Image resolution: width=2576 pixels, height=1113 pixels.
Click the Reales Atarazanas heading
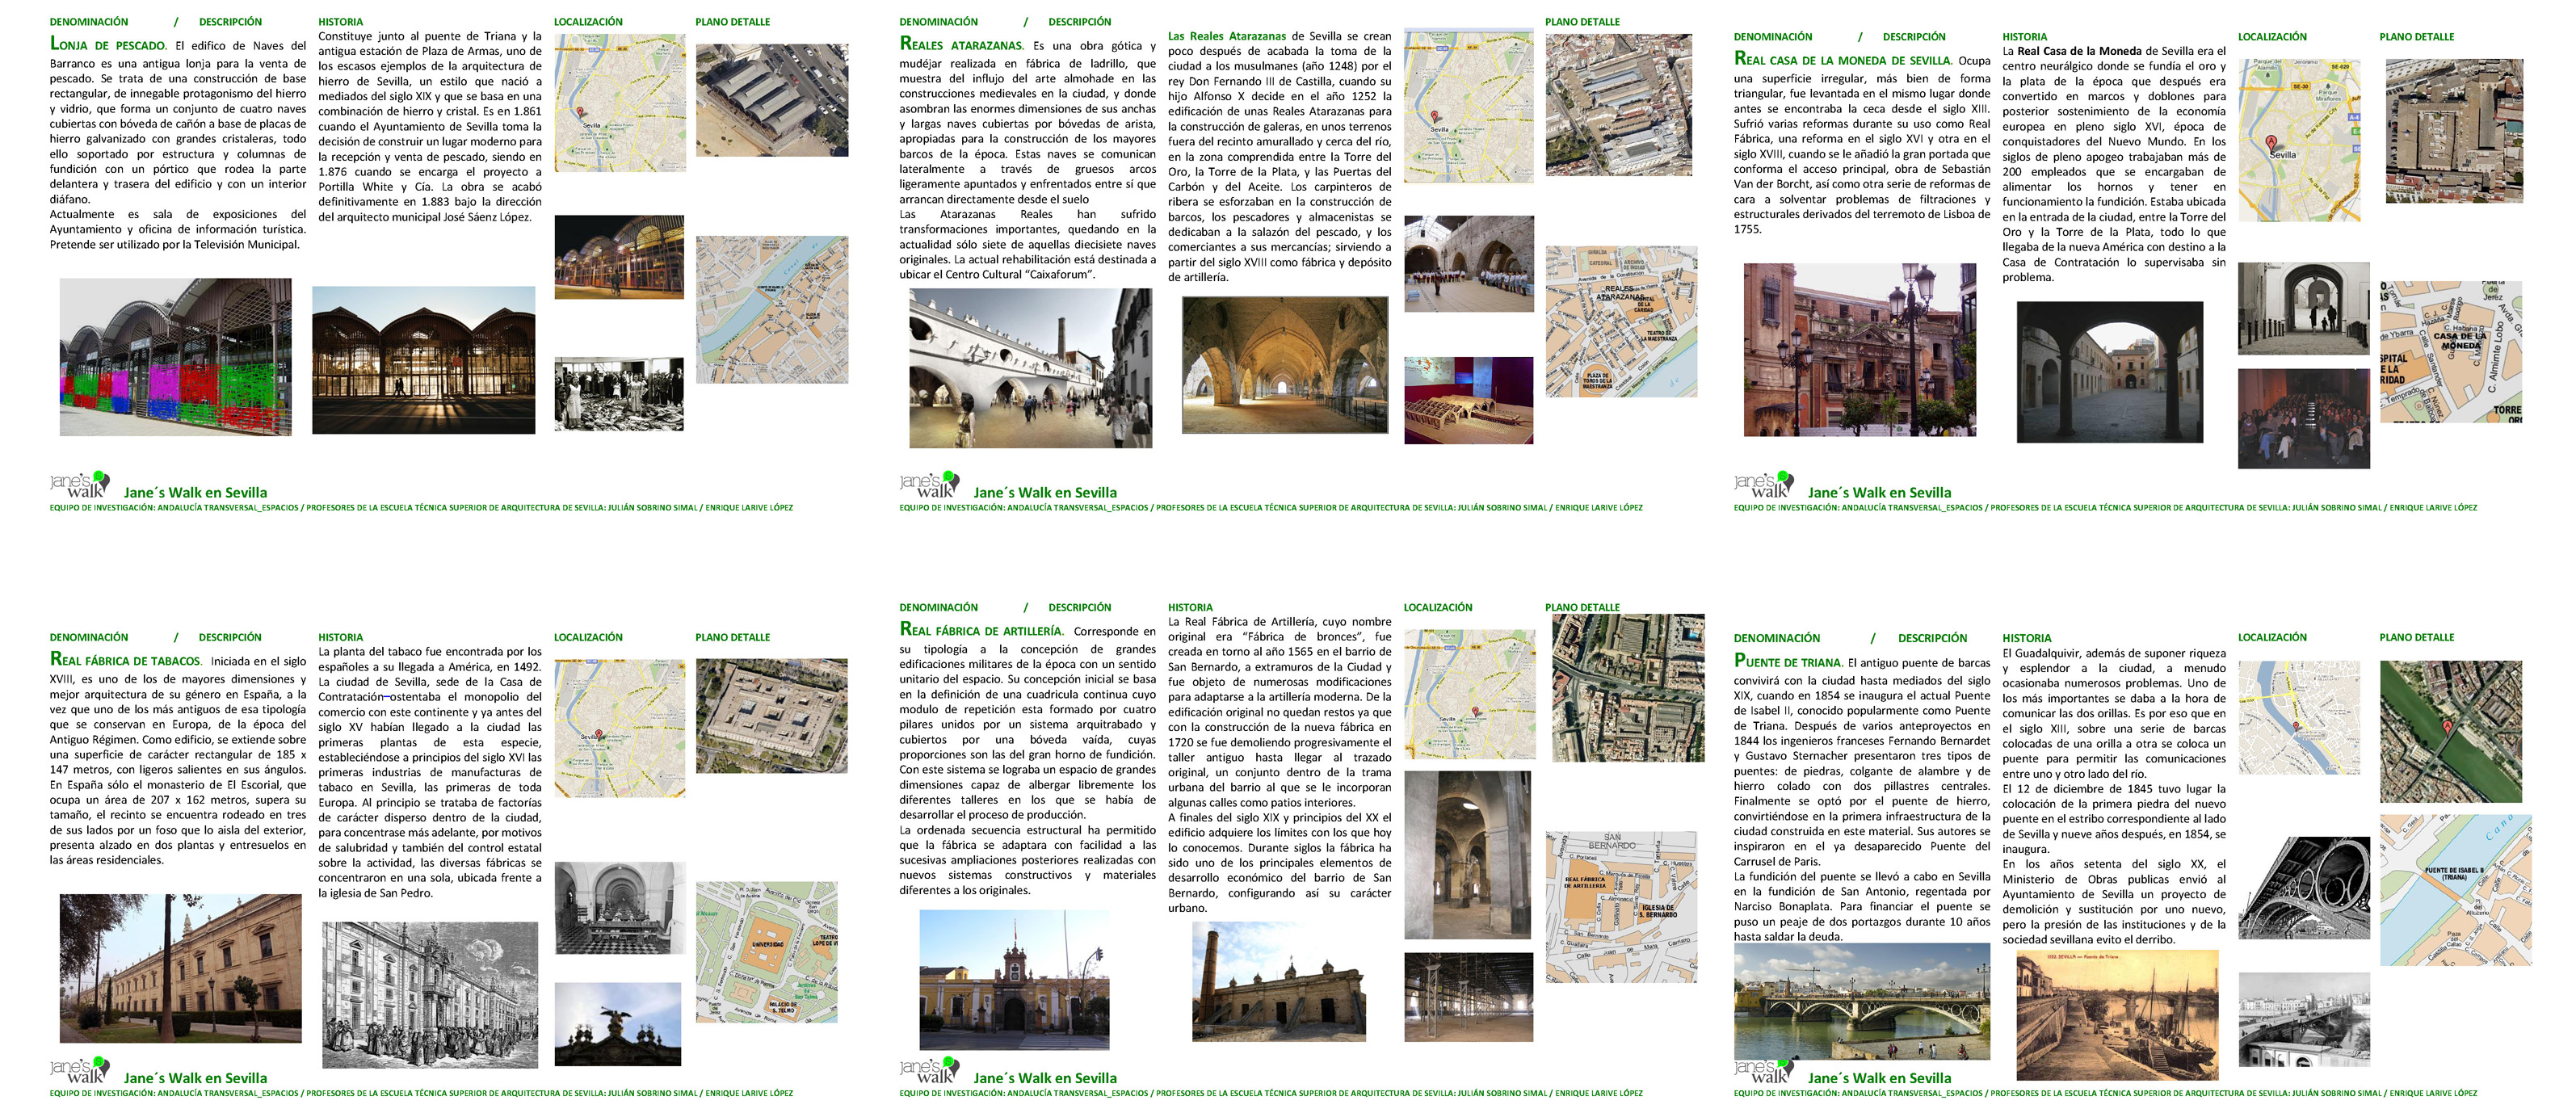pos(961,45)
